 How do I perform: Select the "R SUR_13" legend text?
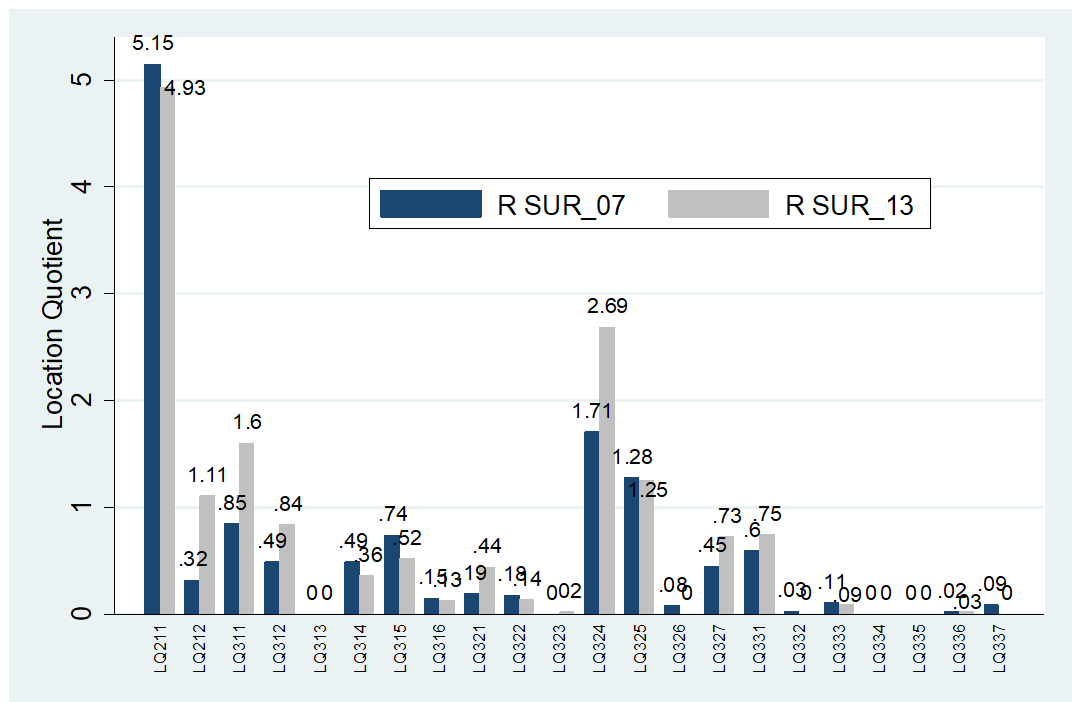point(848,206)
